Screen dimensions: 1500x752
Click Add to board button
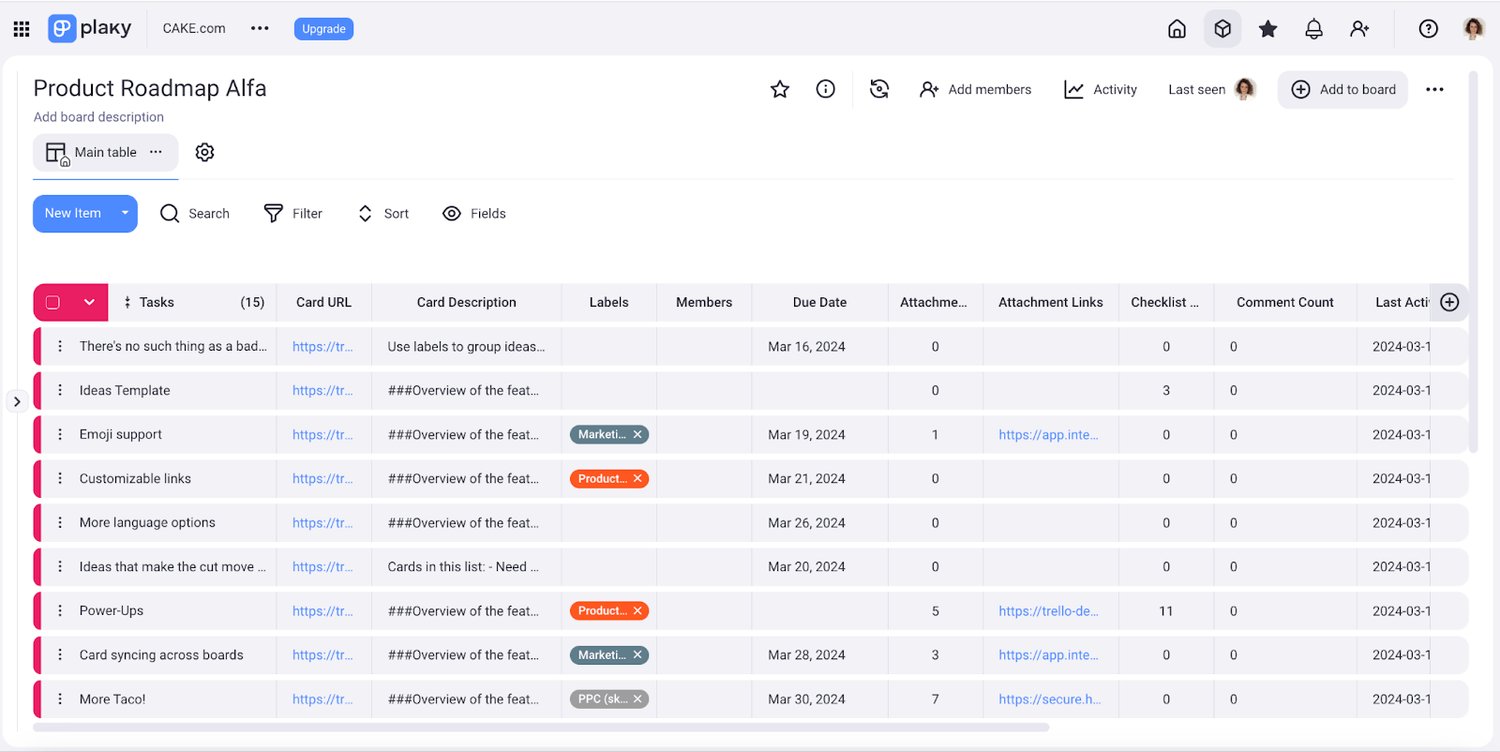coord(1343,89)
